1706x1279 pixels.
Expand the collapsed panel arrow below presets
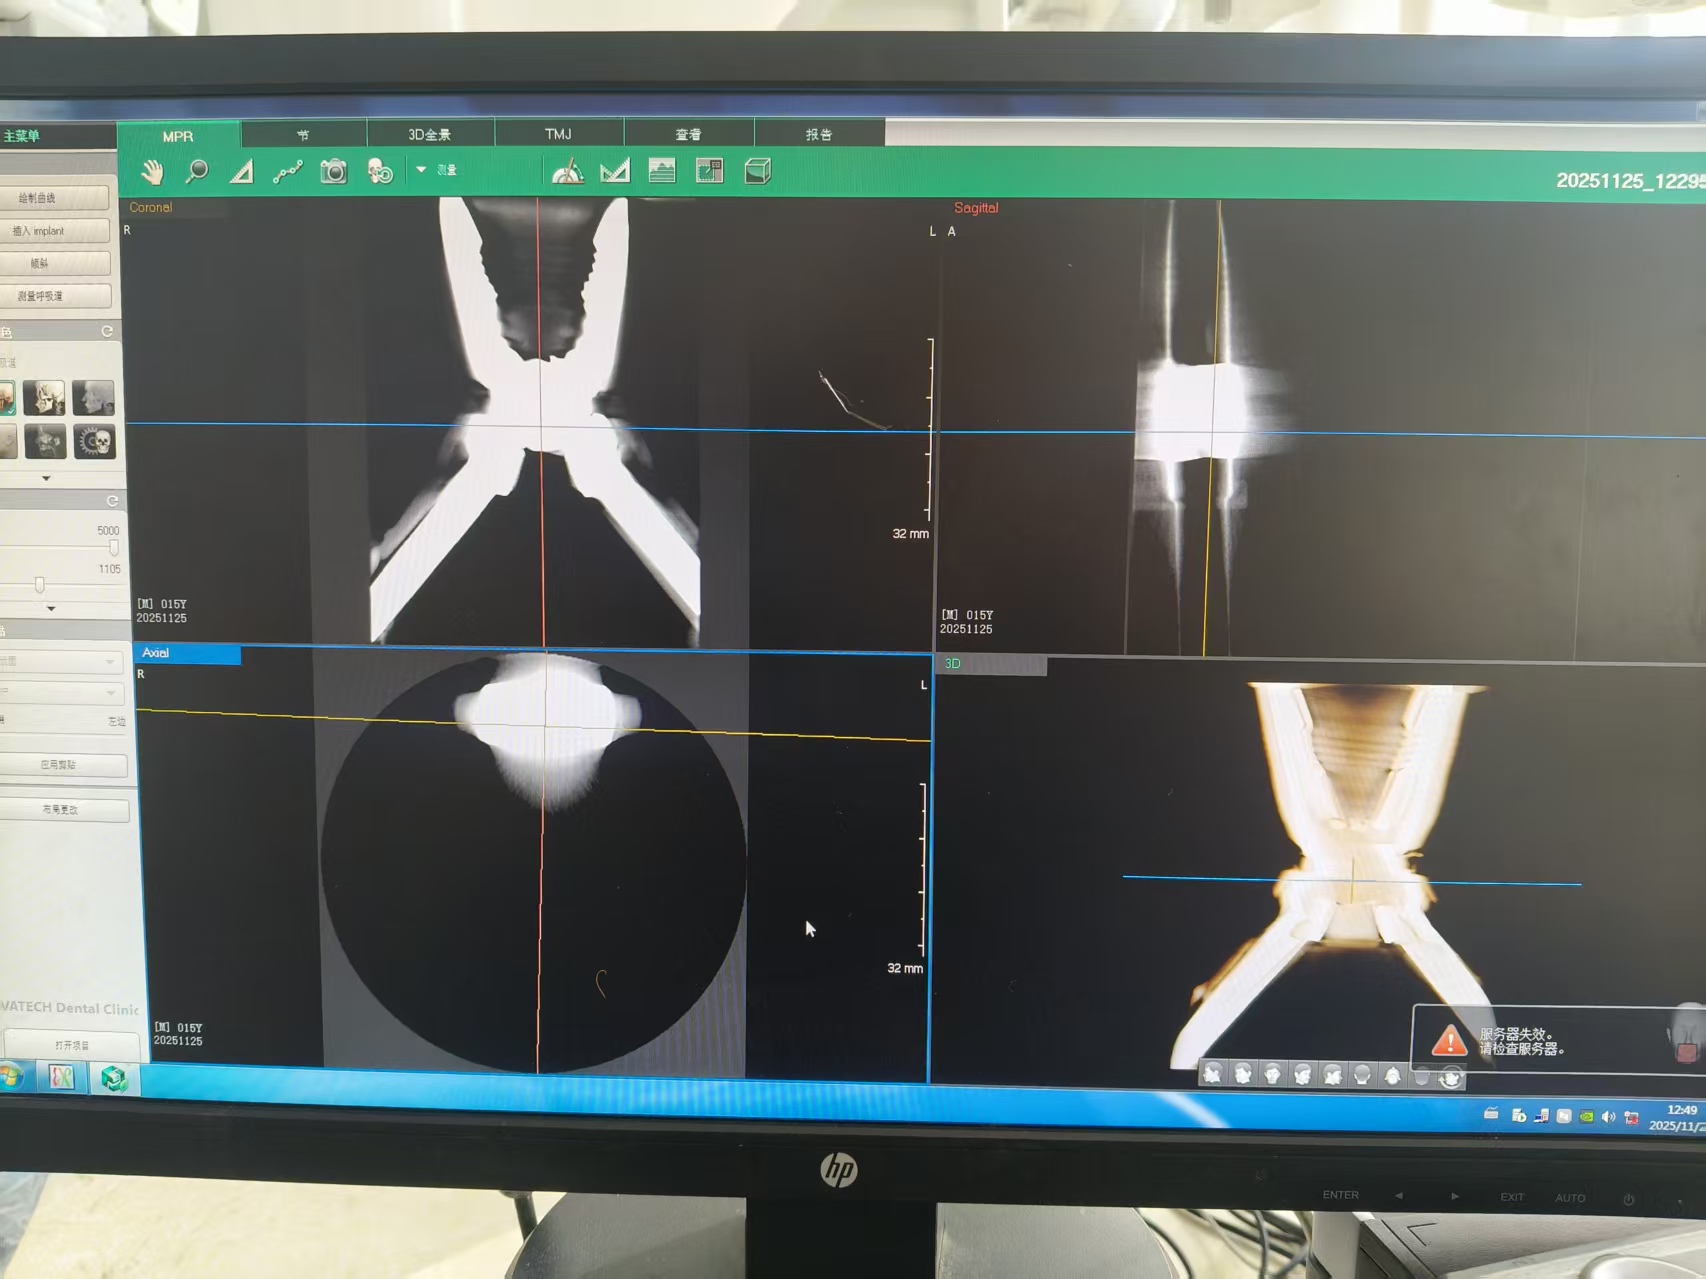point(46,478)
